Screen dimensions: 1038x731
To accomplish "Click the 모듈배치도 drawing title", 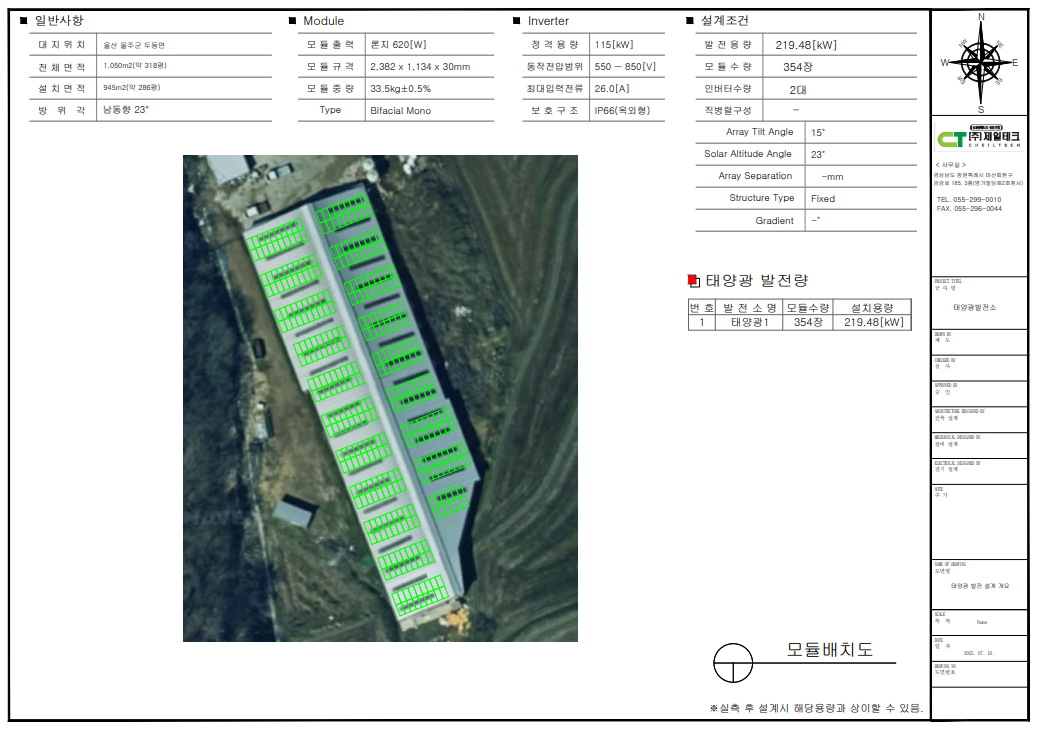I will click(x=829, y=650).
